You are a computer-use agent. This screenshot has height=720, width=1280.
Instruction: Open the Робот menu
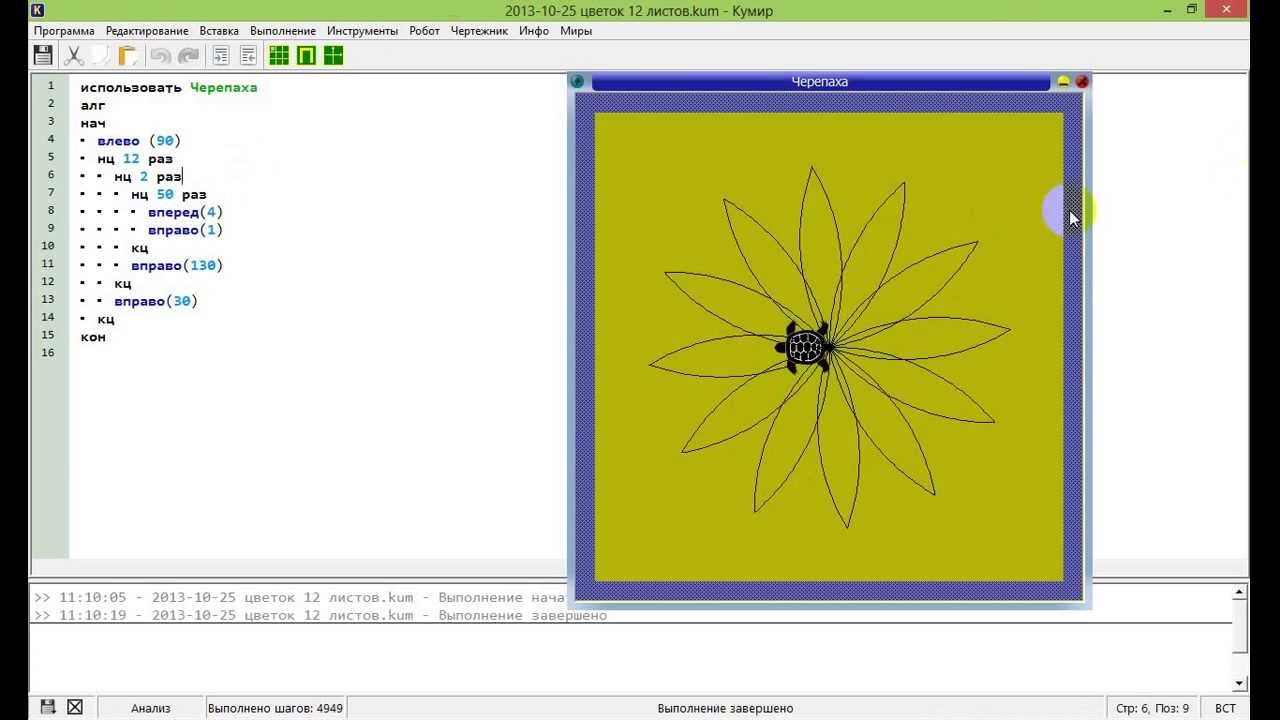[x=424, y=31]
